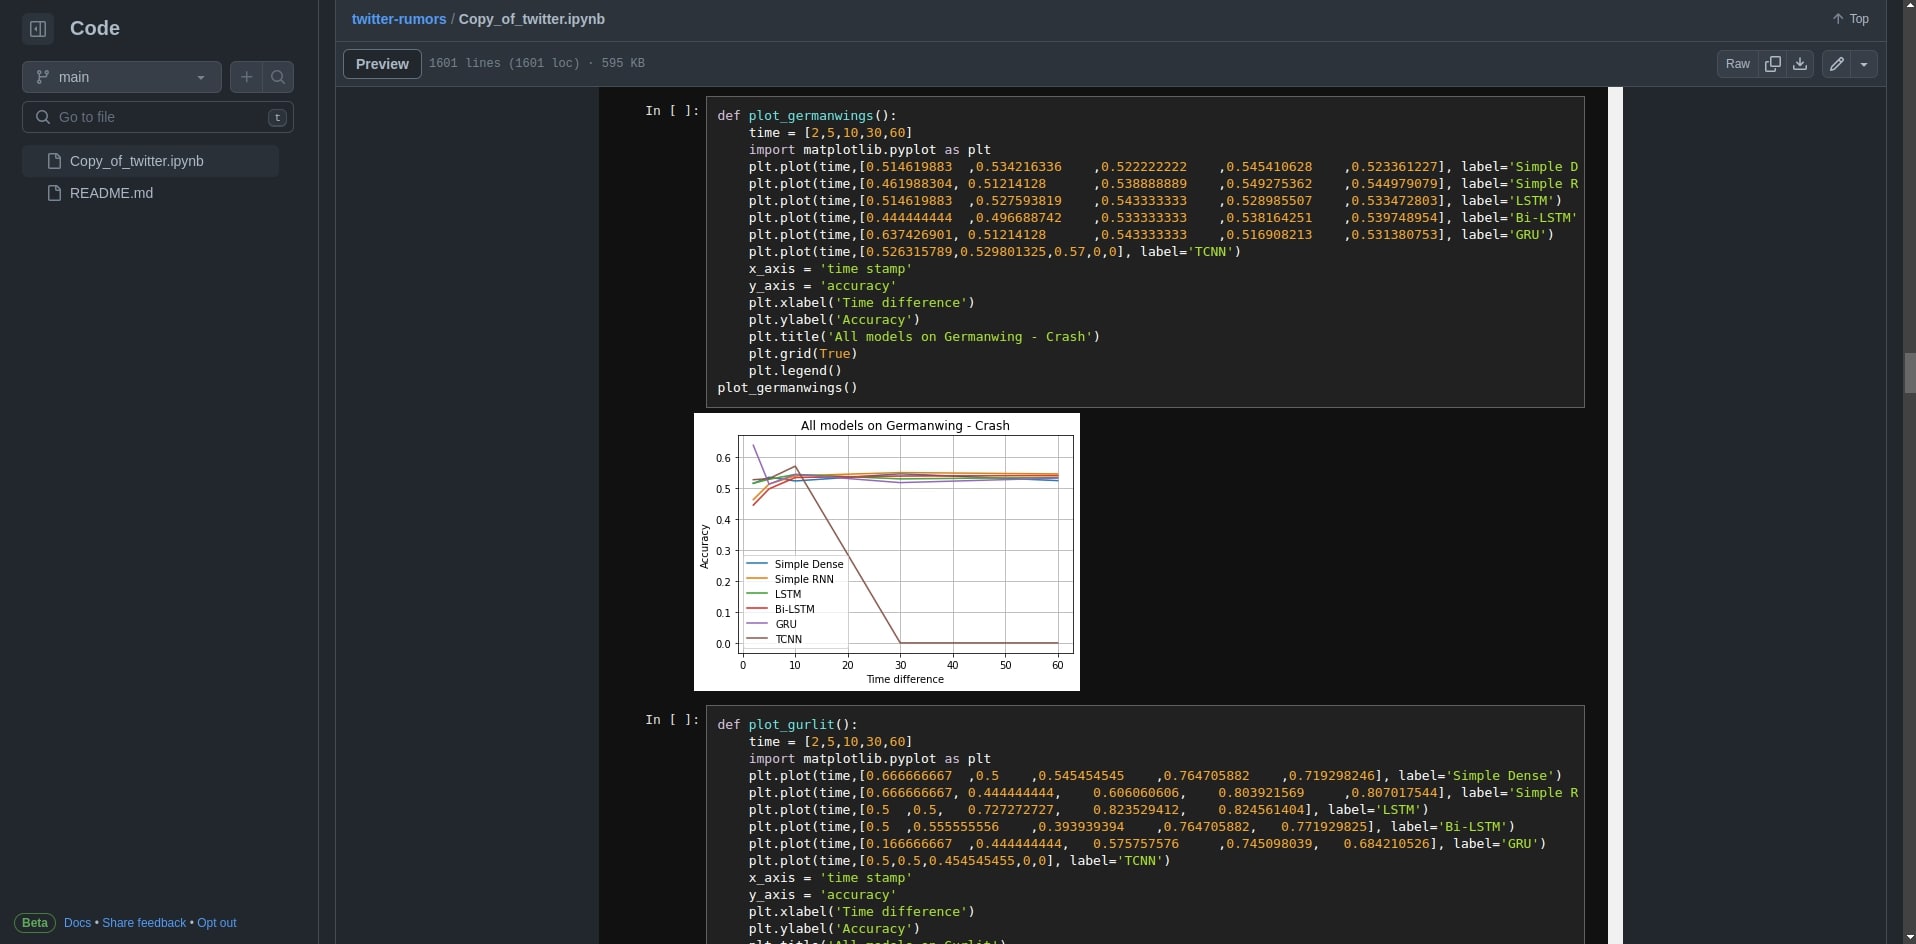The height and width of the screenshot is (944, 1916).
Task: Click the plt.grid(True) line in first cell
Action: tap(803, 354)
